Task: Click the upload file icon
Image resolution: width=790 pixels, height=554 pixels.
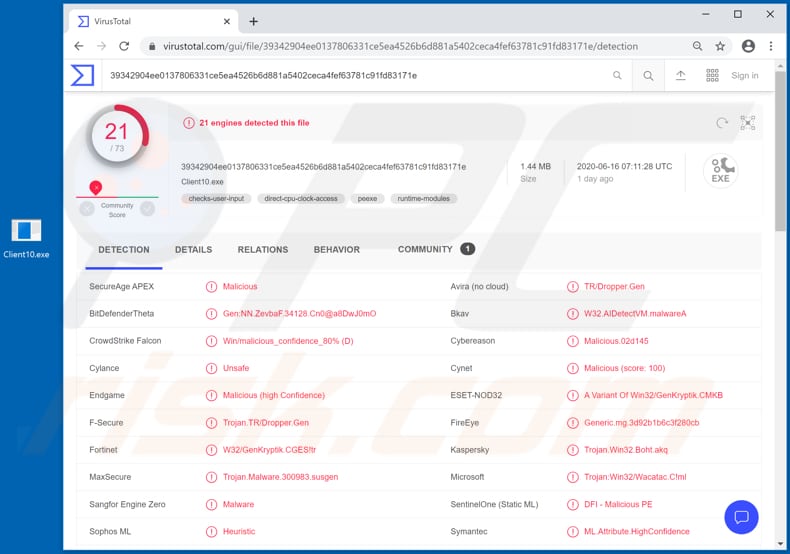Action: click(x=681, y=76)
